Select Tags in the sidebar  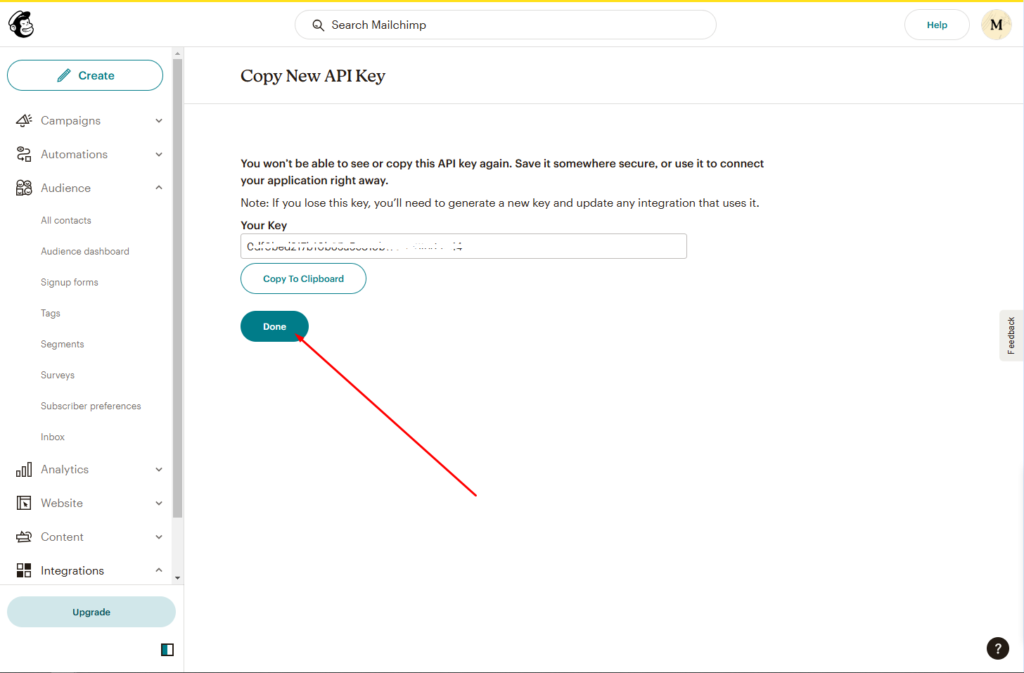click(50, 313)
